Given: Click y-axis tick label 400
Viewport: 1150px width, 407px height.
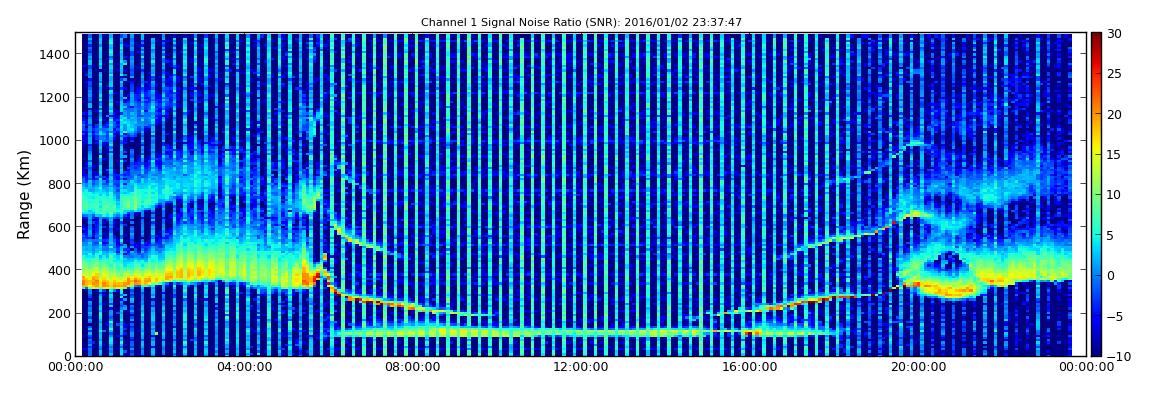Looking at the screenshot, I should 59,271.
